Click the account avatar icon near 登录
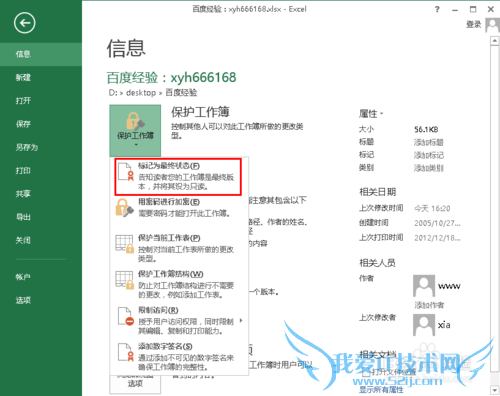The width and height of the screenshot is (500, 396). pos(492,25)
